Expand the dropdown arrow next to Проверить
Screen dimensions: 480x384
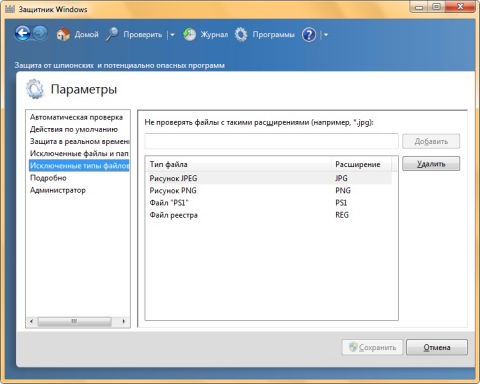click(172, 35)
